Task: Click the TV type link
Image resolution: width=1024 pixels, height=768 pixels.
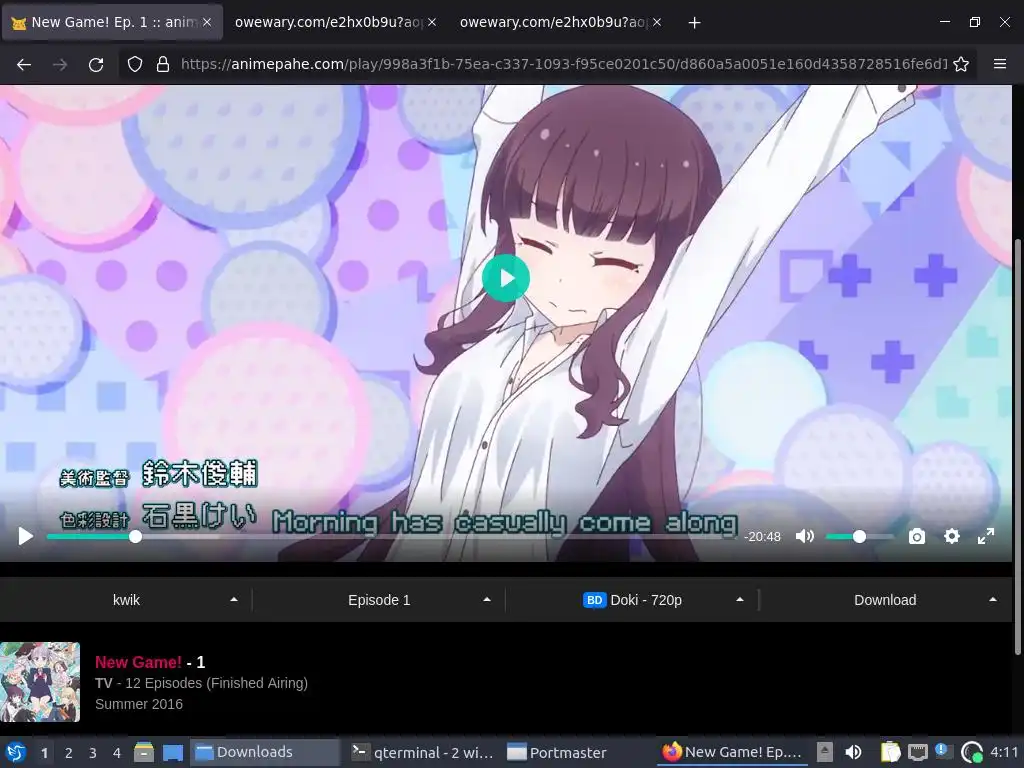Action: click(x=104, y=683)
